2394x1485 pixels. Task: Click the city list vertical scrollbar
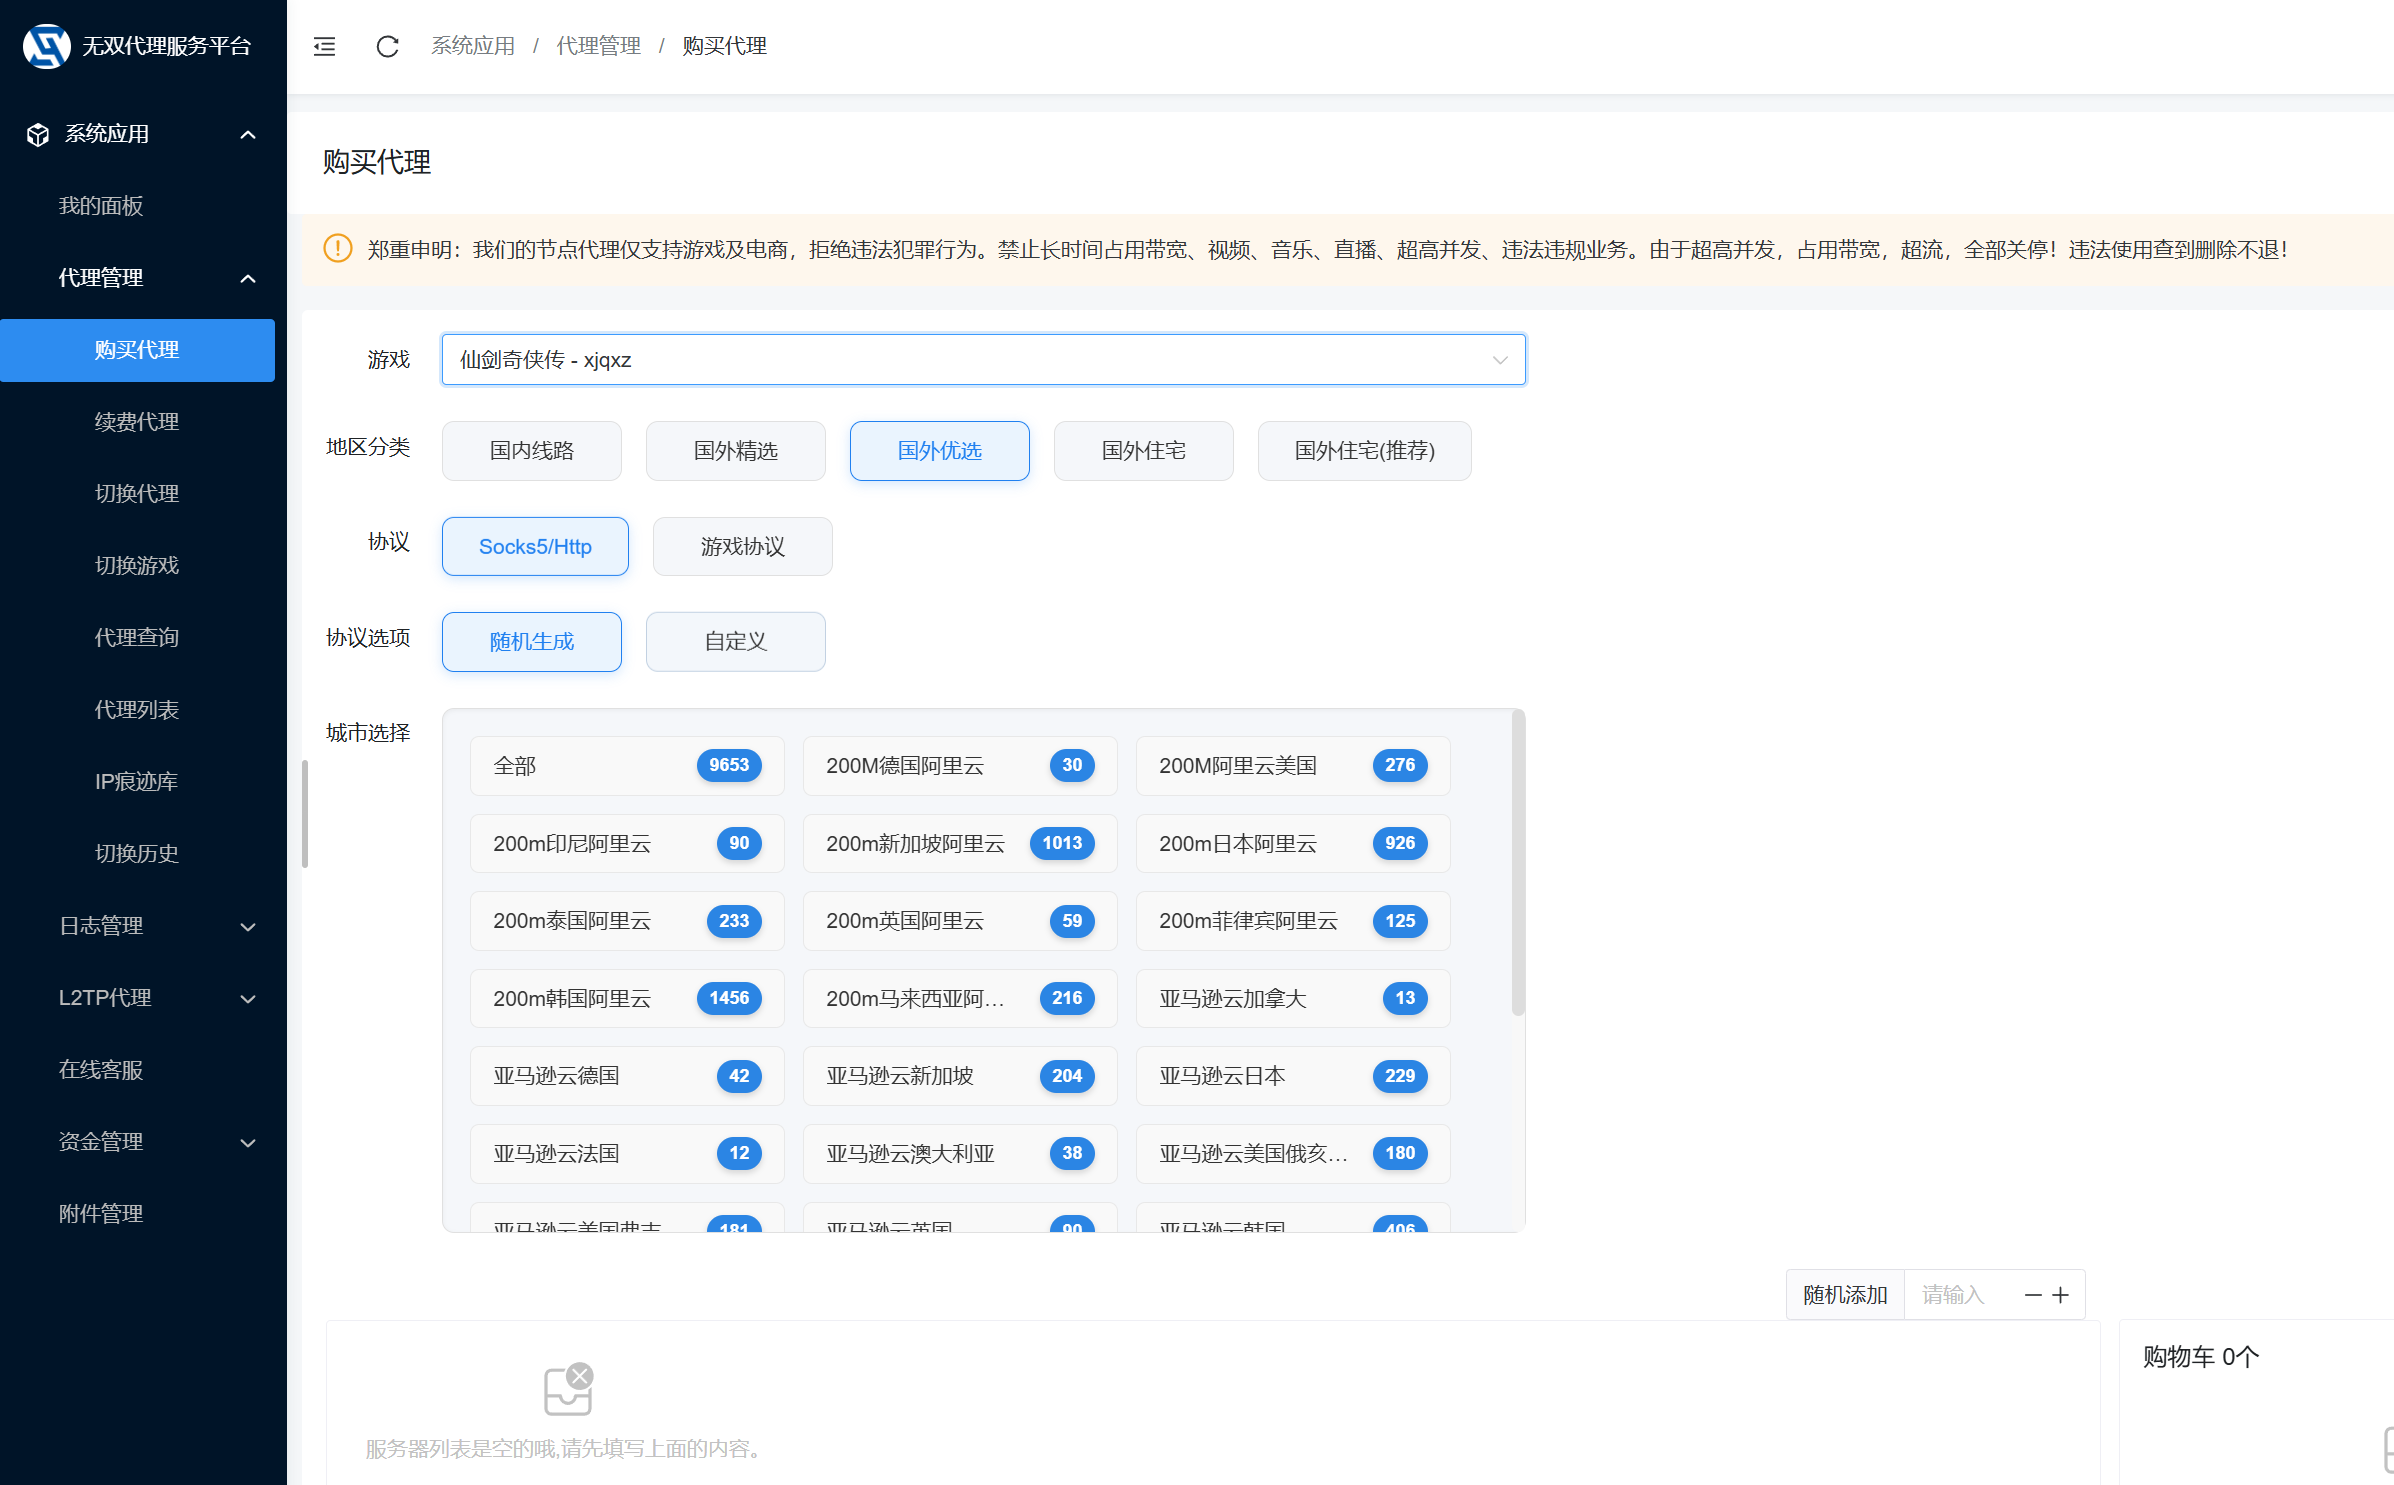[1518, 862]
